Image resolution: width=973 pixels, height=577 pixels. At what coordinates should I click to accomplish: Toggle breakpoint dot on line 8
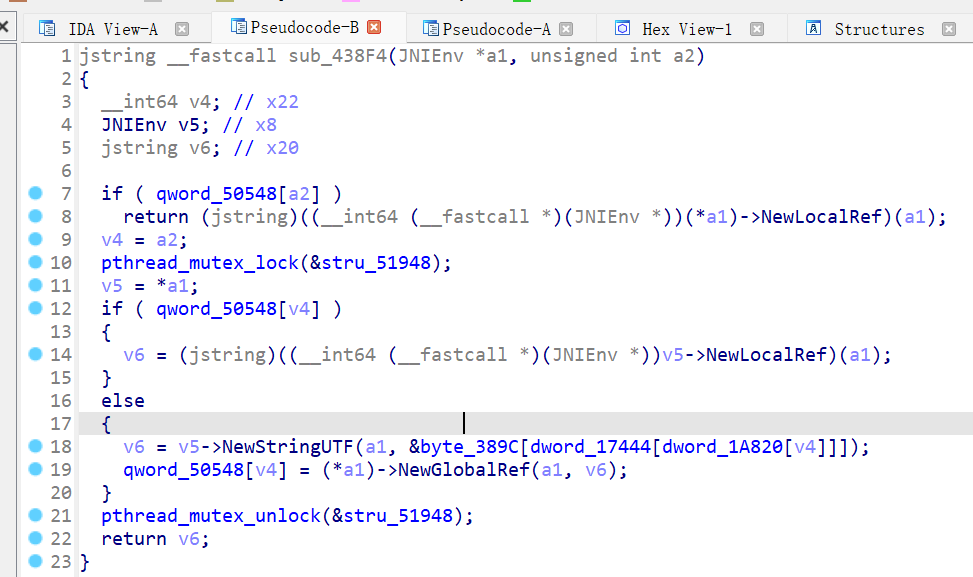pyautogui.click(x=35, y=216)
